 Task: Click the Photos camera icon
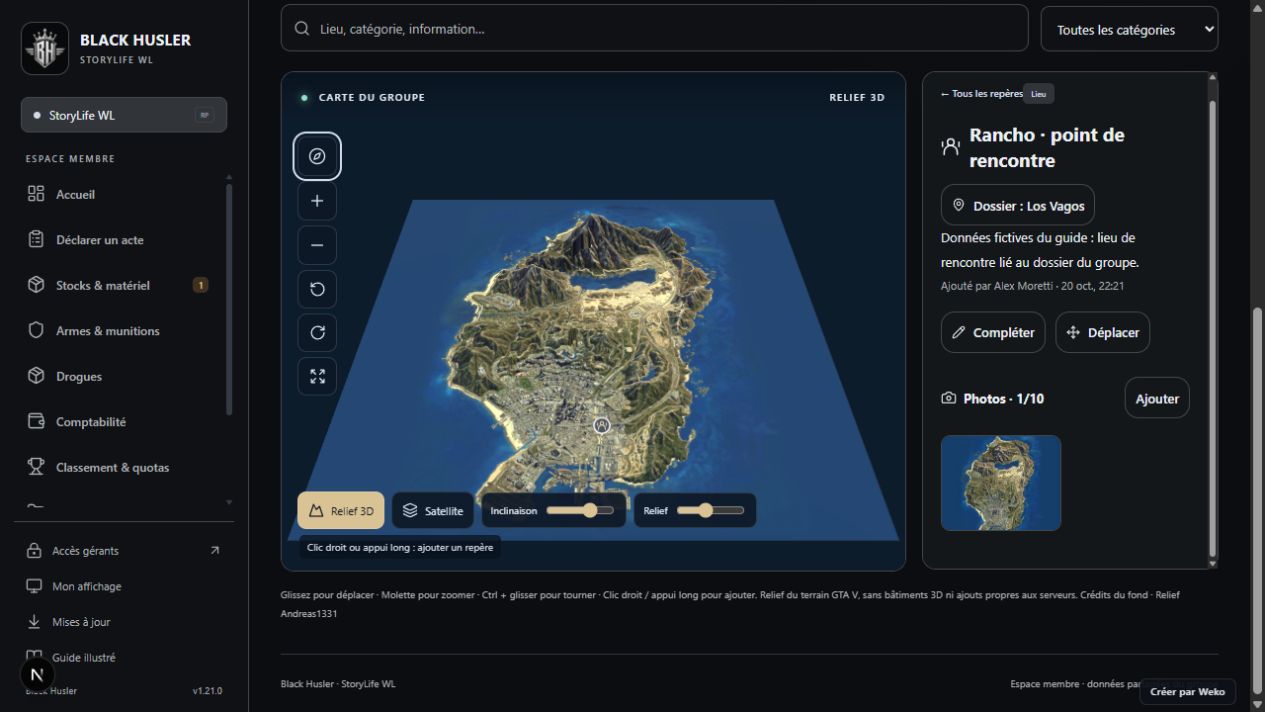(x=948, y=398)
